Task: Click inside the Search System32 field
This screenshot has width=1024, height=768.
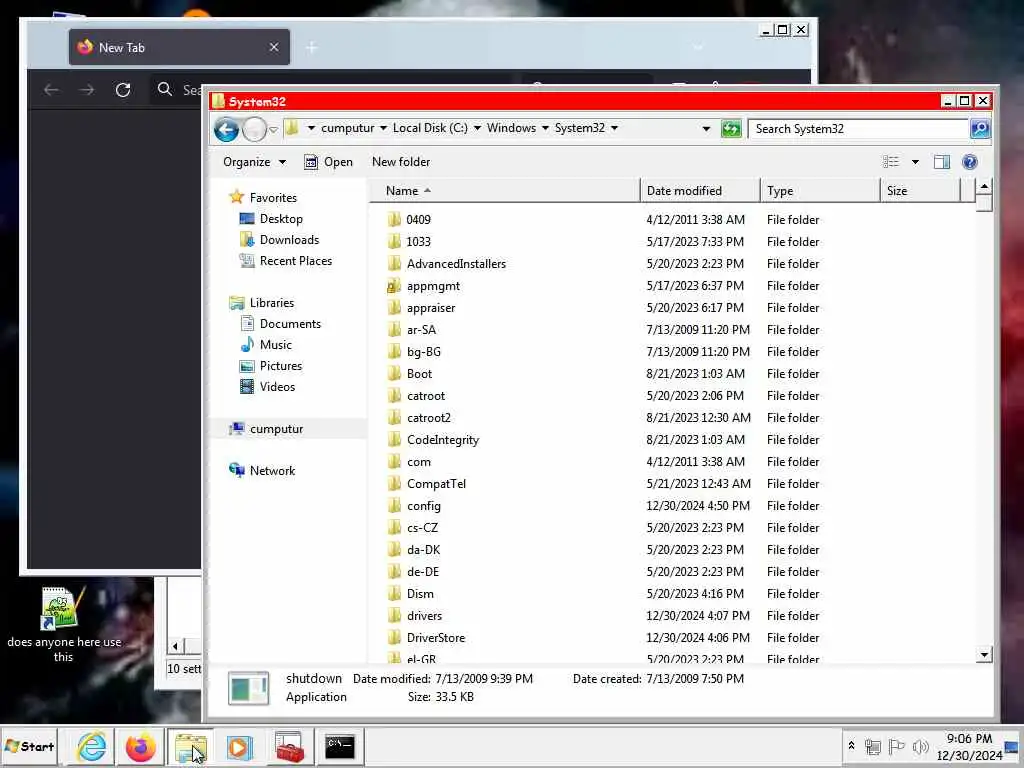Action: (x=858, y=129)
